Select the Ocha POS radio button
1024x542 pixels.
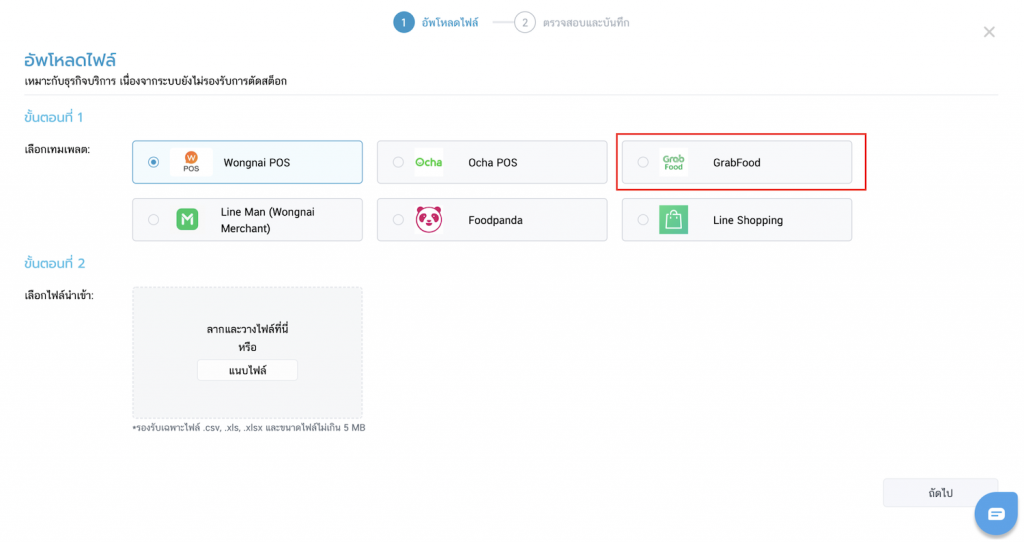pos(398,162)
